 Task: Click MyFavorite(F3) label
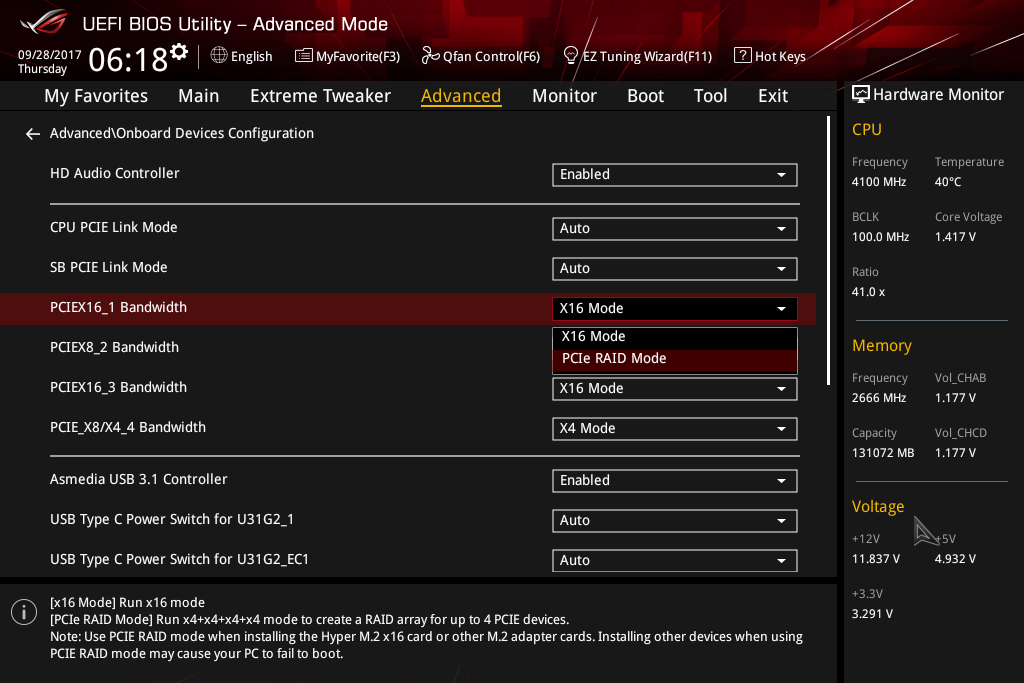[358, 57]
